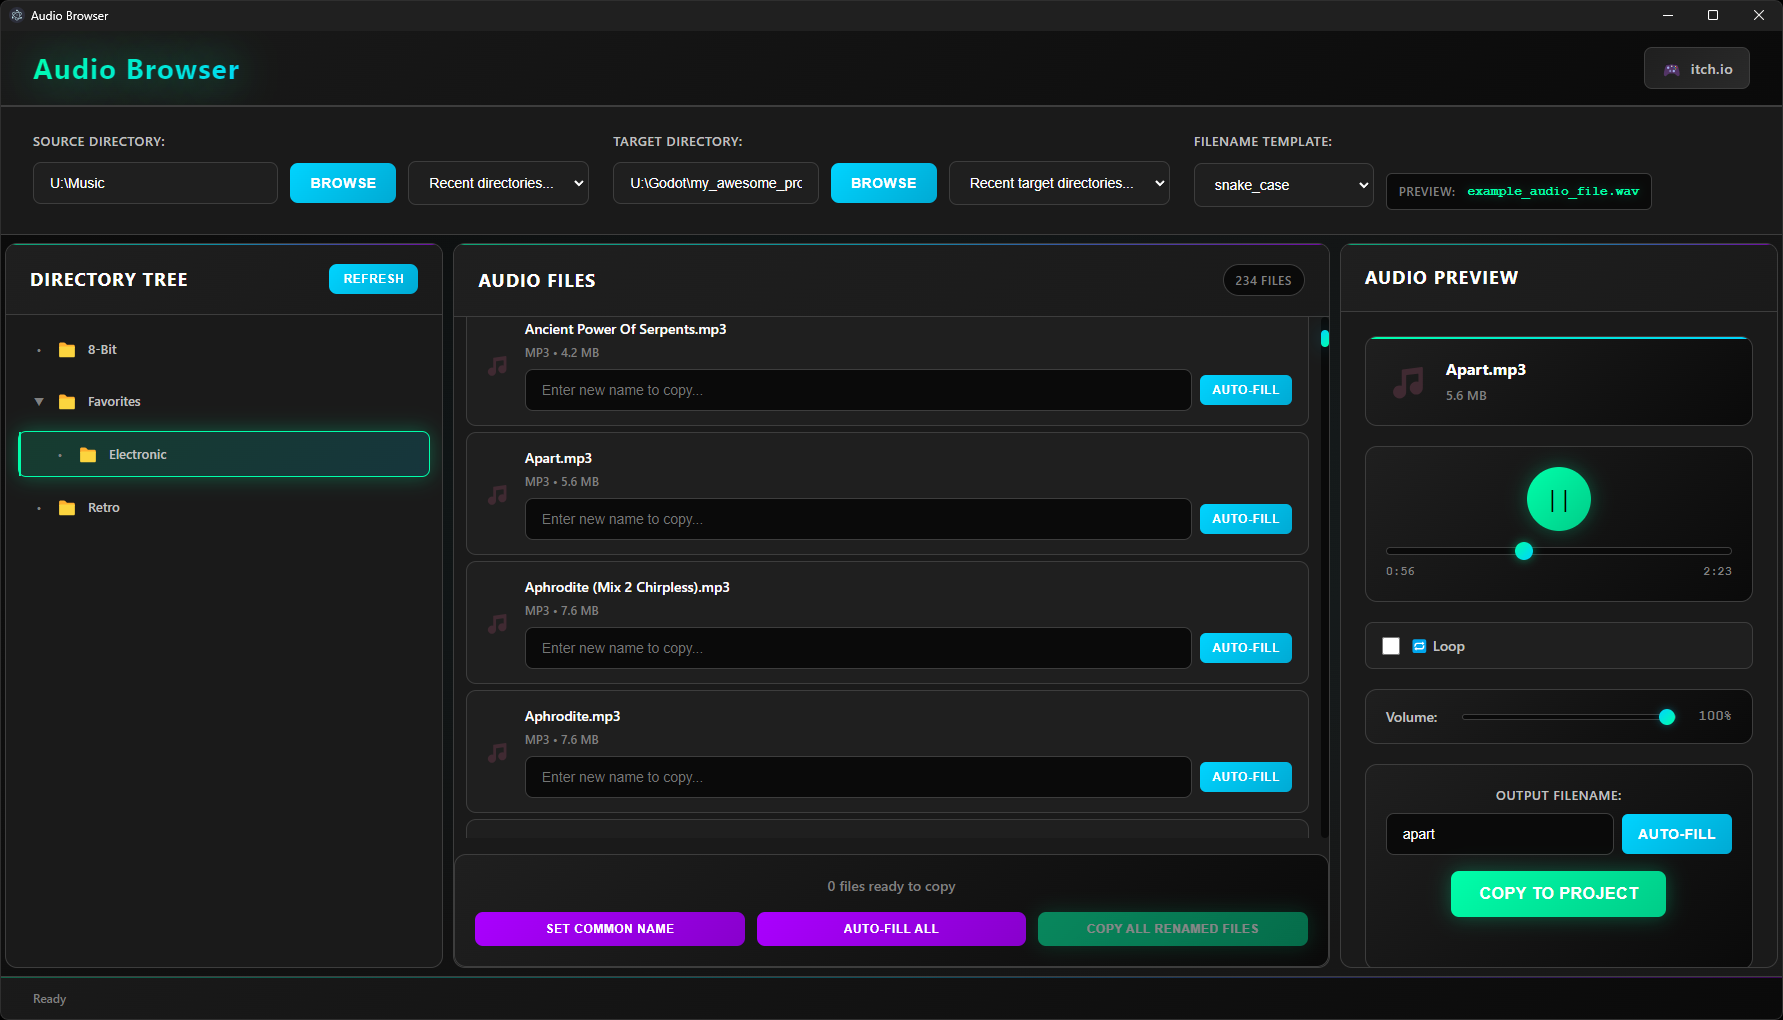Click music note icon next to Aphrodite.mp3

pos(497,753)
